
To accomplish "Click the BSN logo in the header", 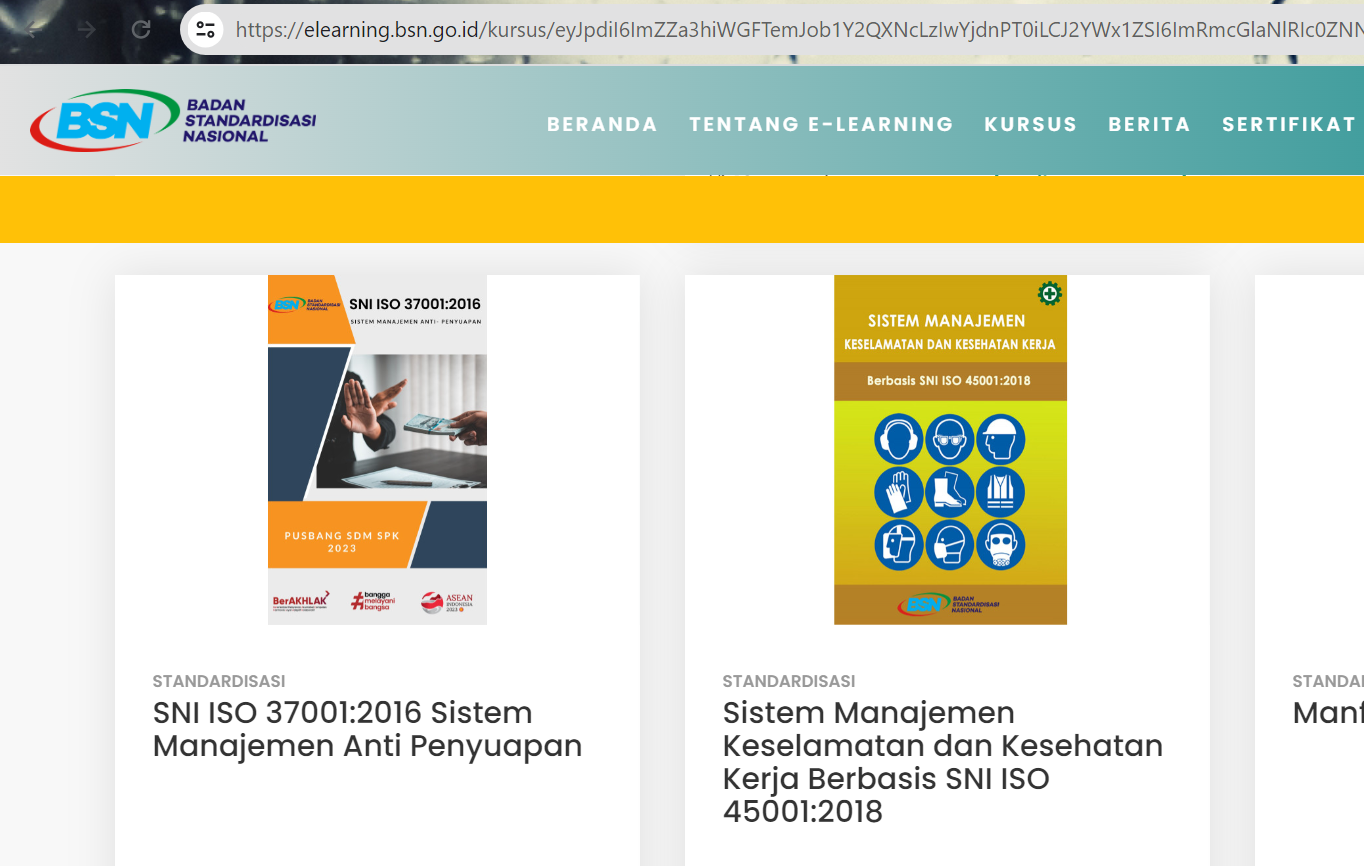I will point(173,120).
